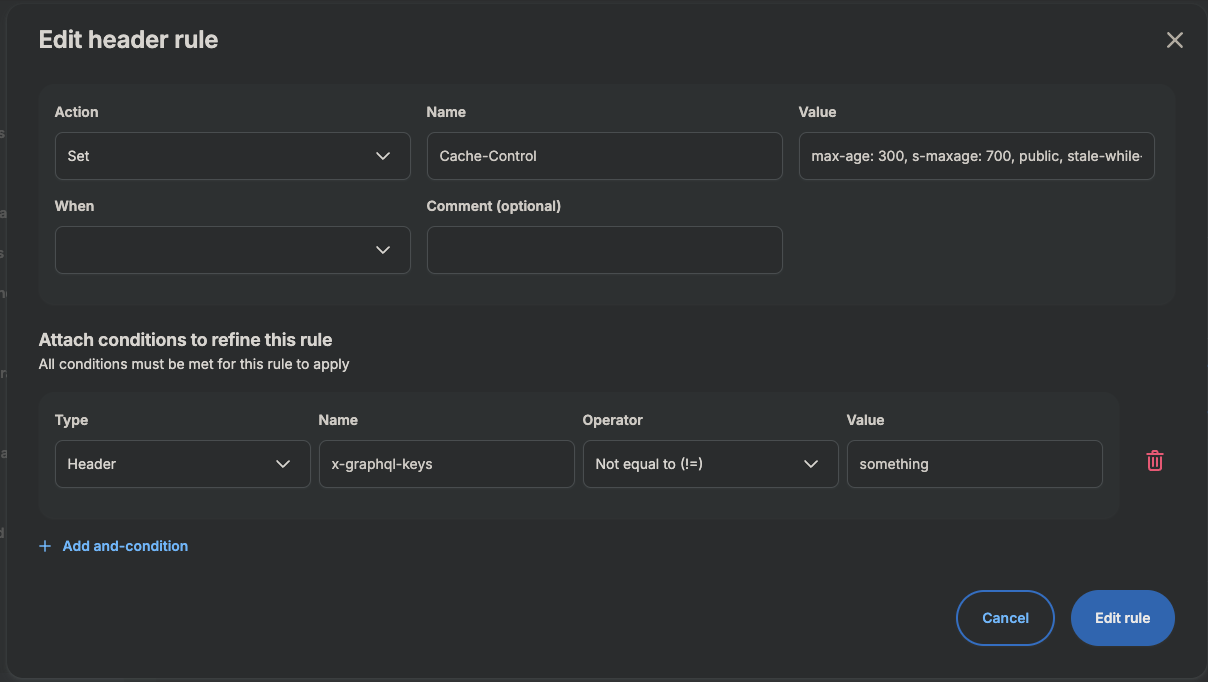Open the Type dropdown showing Header
This screenshot has width=1208, height=682.
[x=183, y=464]
